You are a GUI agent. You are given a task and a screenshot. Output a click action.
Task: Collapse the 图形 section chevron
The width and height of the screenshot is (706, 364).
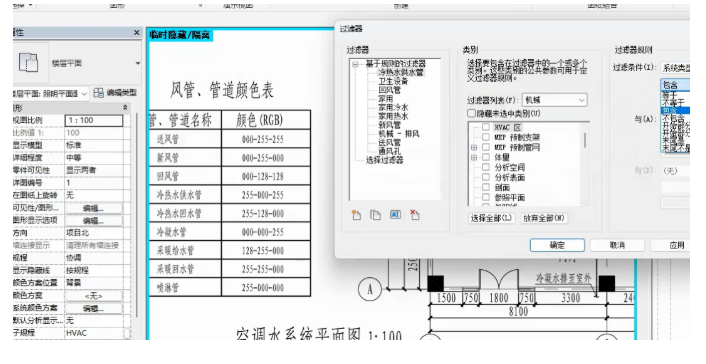tap(125, 108)
